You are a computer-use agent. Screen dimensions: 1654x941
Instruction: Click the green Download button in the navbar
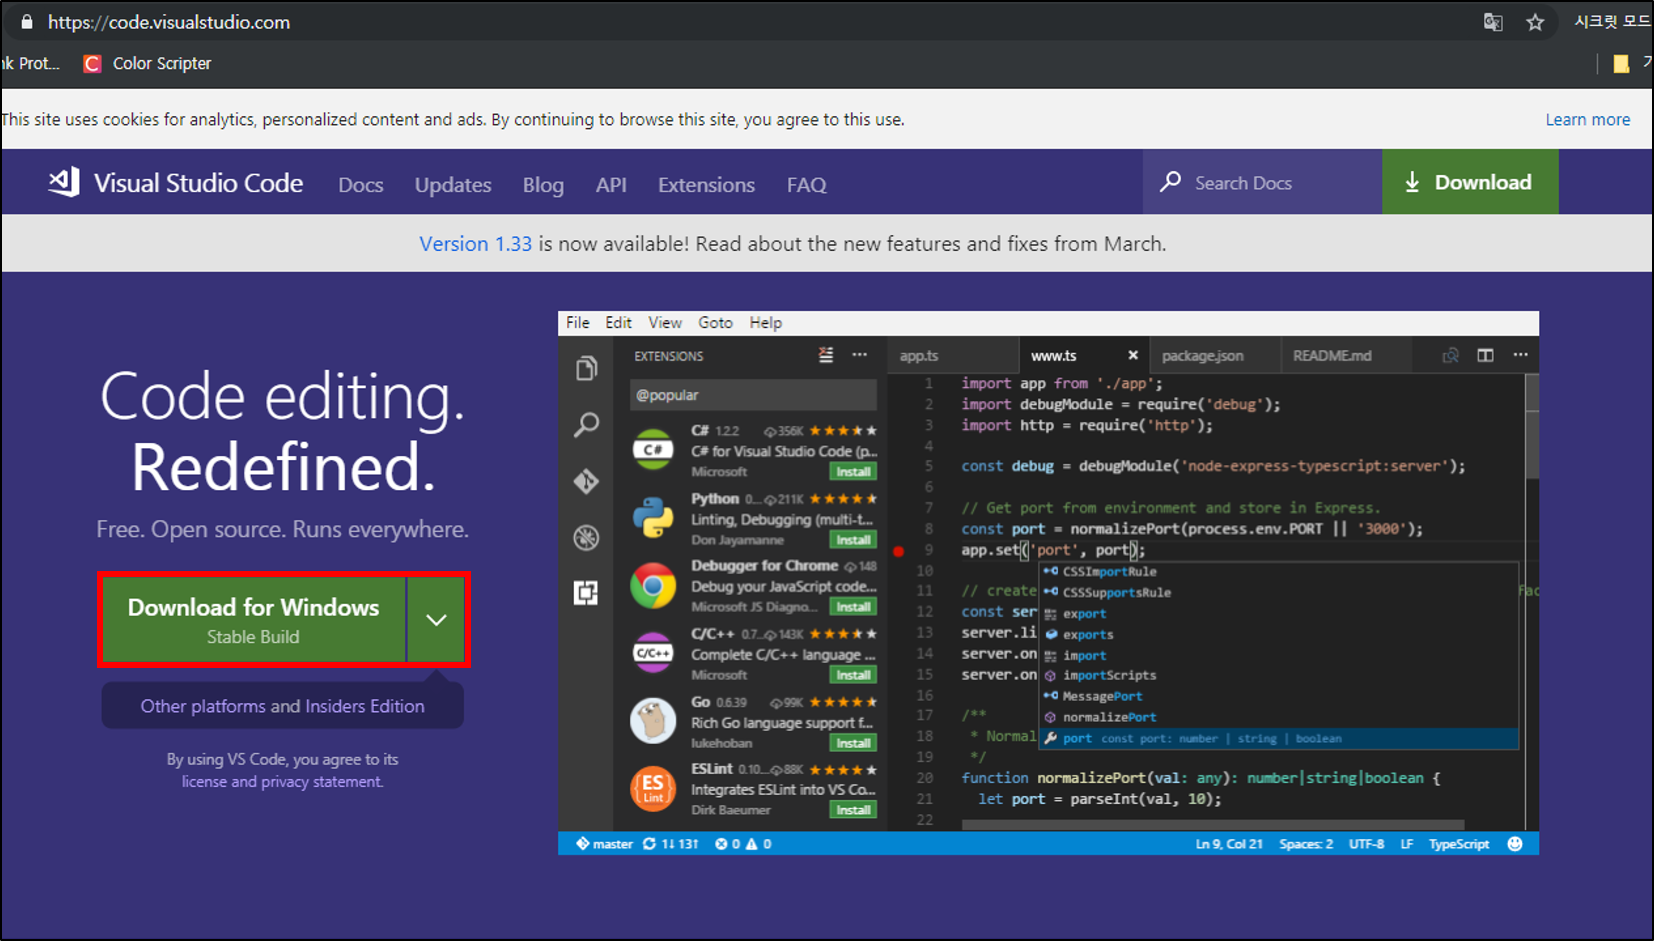pyautogui.click(x=1470, y=182)
